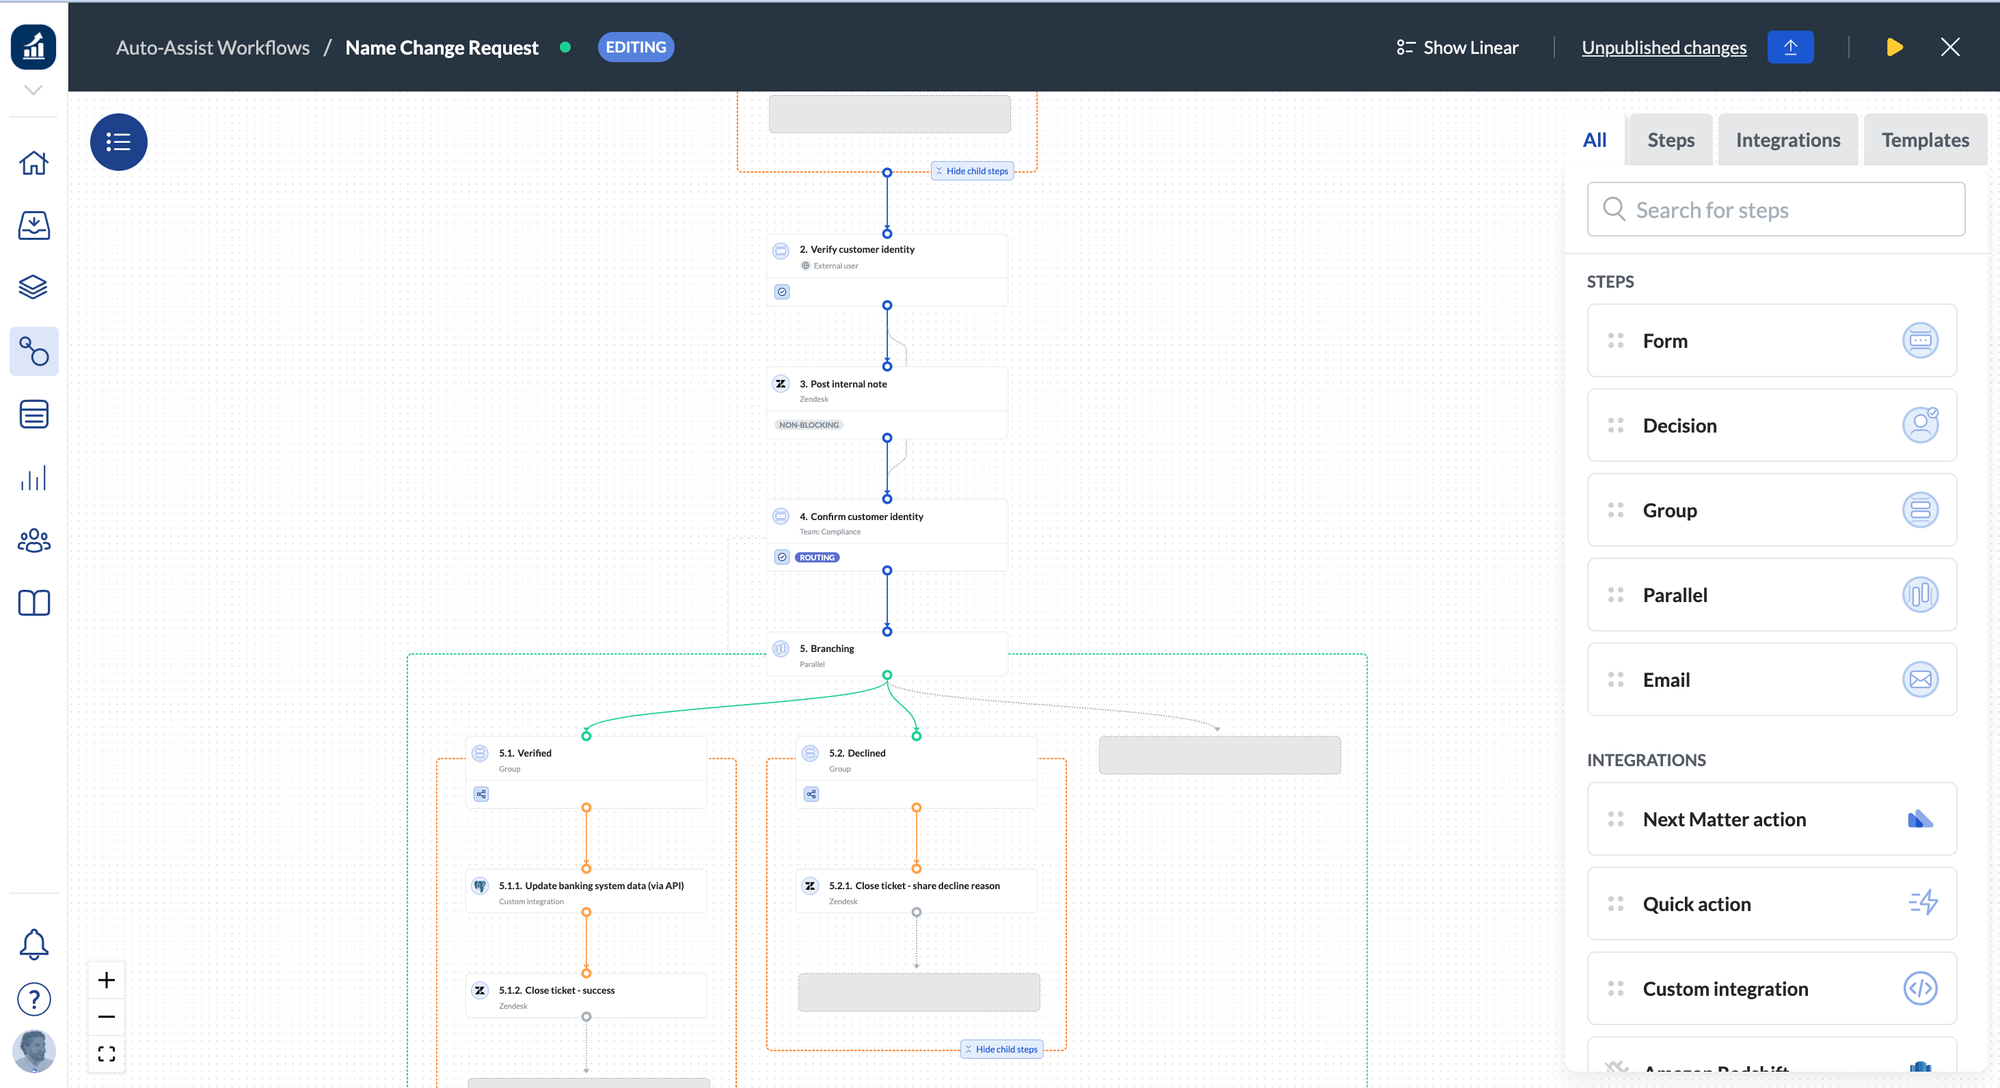Switch to the Integrations tab
This screenshot has width=2000, height=1088.
point(1787,140)
